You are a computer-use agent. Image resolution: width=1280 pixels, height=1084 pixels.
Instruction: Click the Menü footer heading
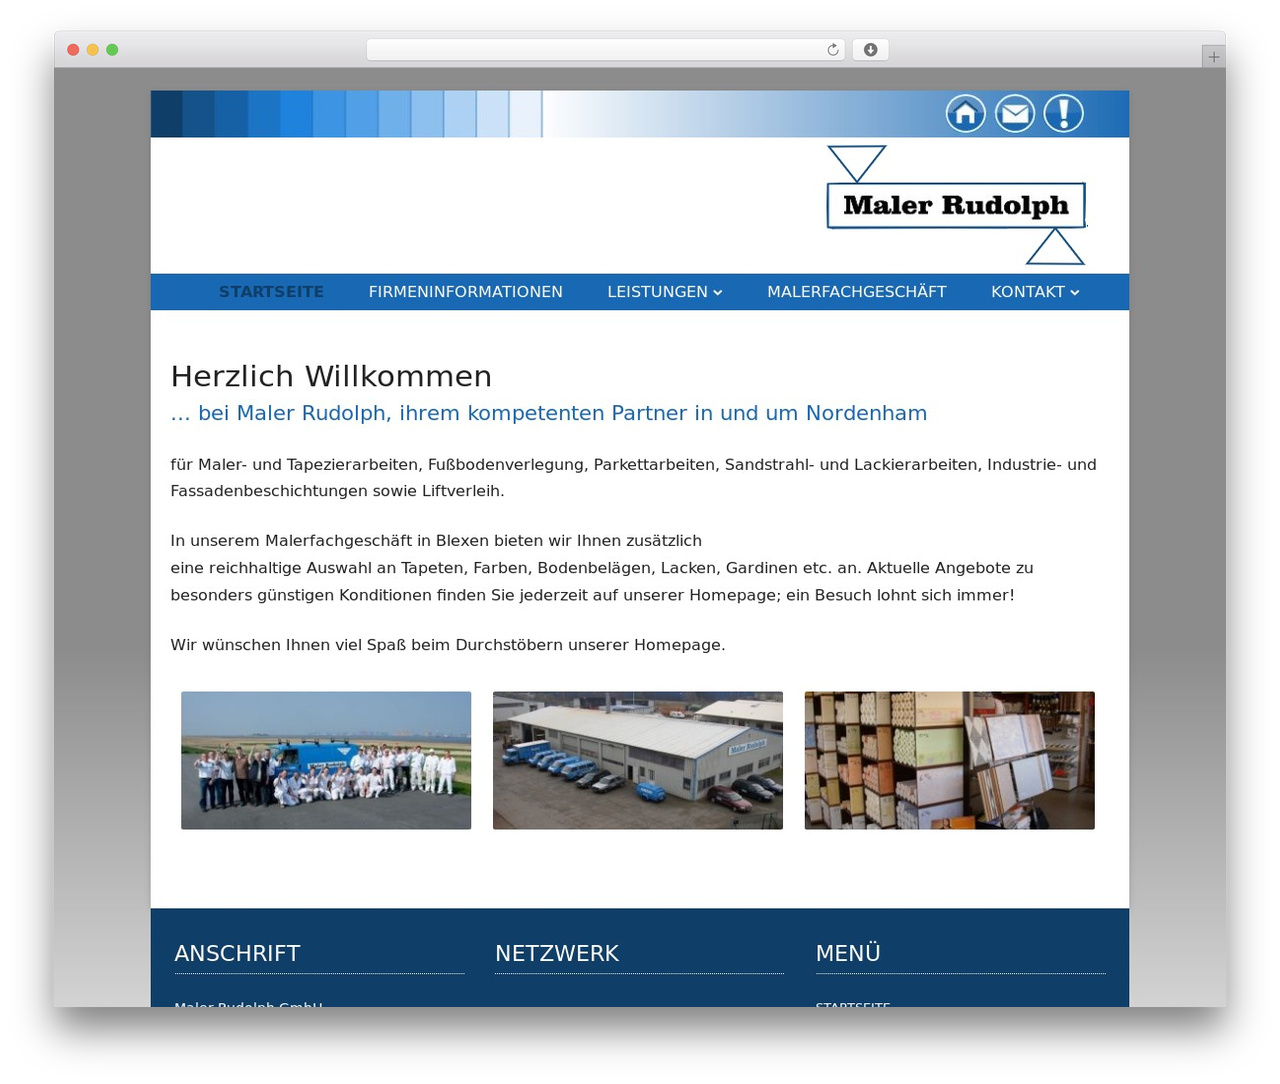click(x=848, y=953)
